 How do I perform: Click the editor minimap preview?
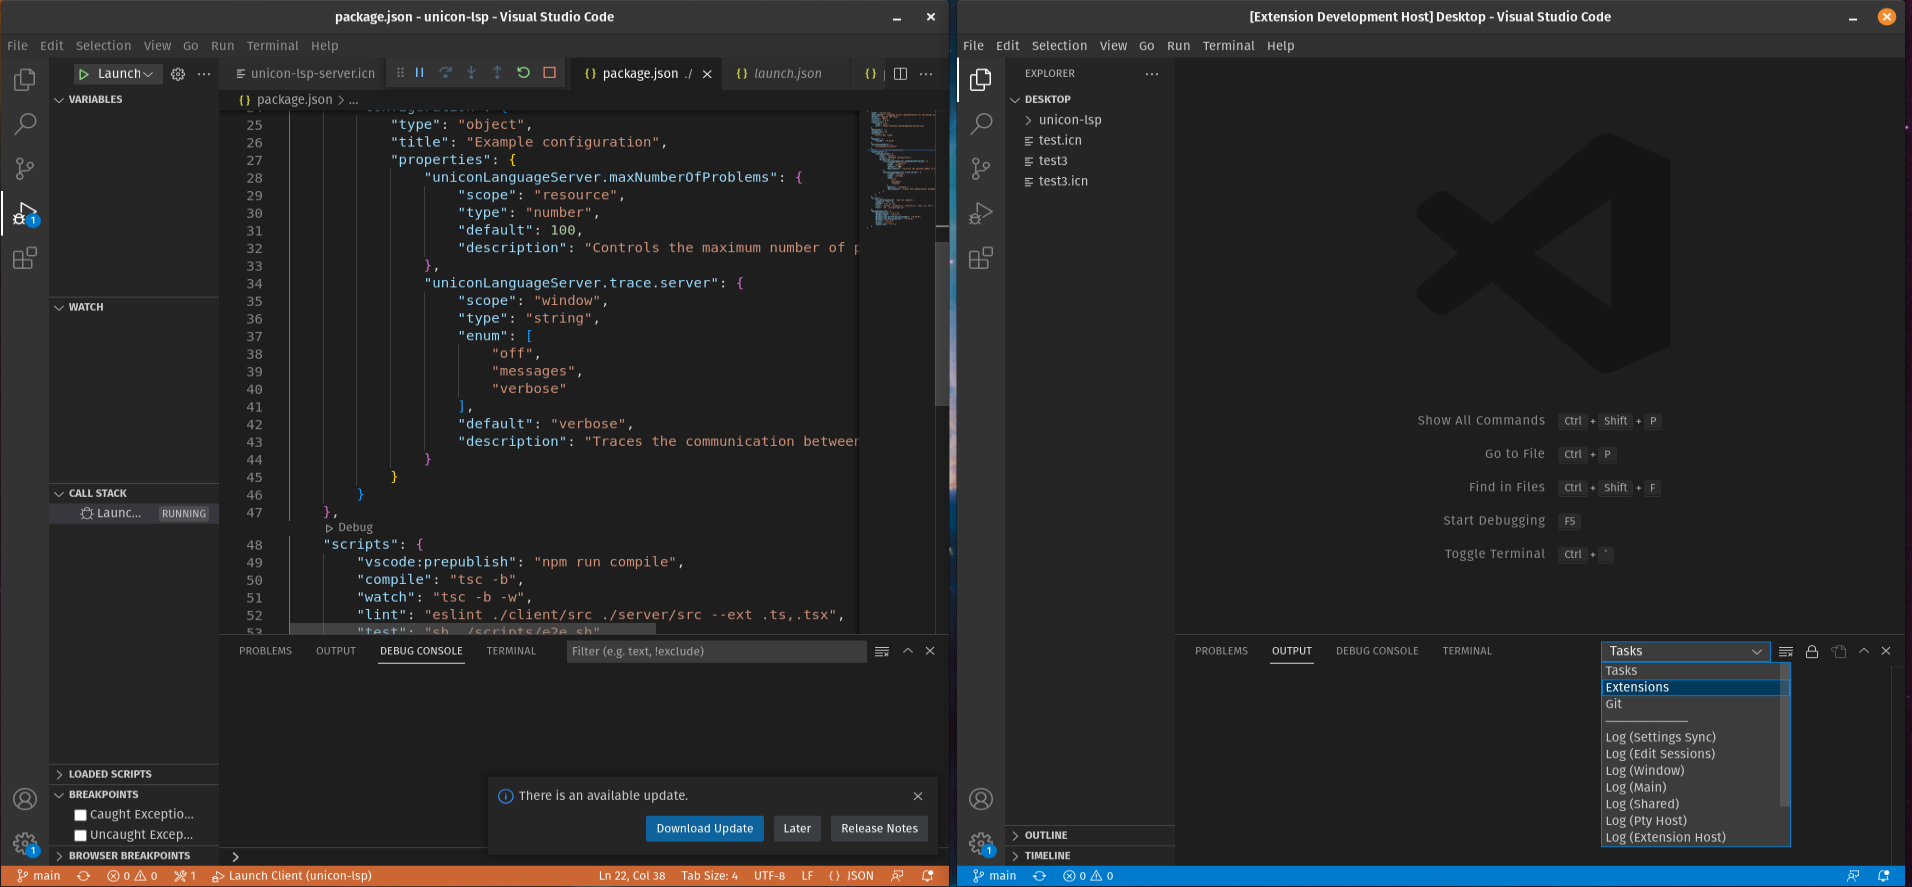tap(902, 170)
